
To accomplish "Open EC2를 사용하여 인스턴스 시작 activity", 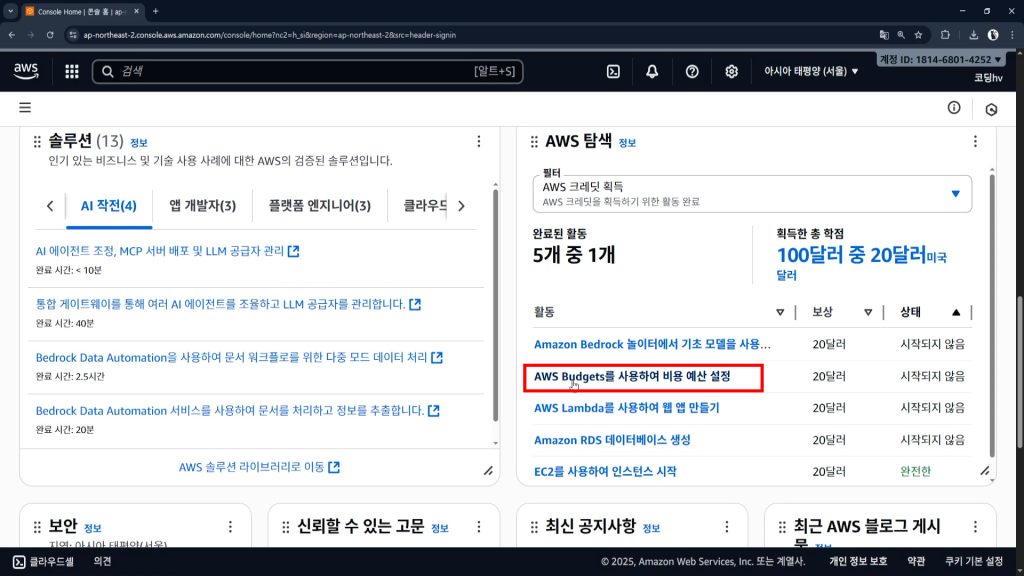I will point(605,471).
